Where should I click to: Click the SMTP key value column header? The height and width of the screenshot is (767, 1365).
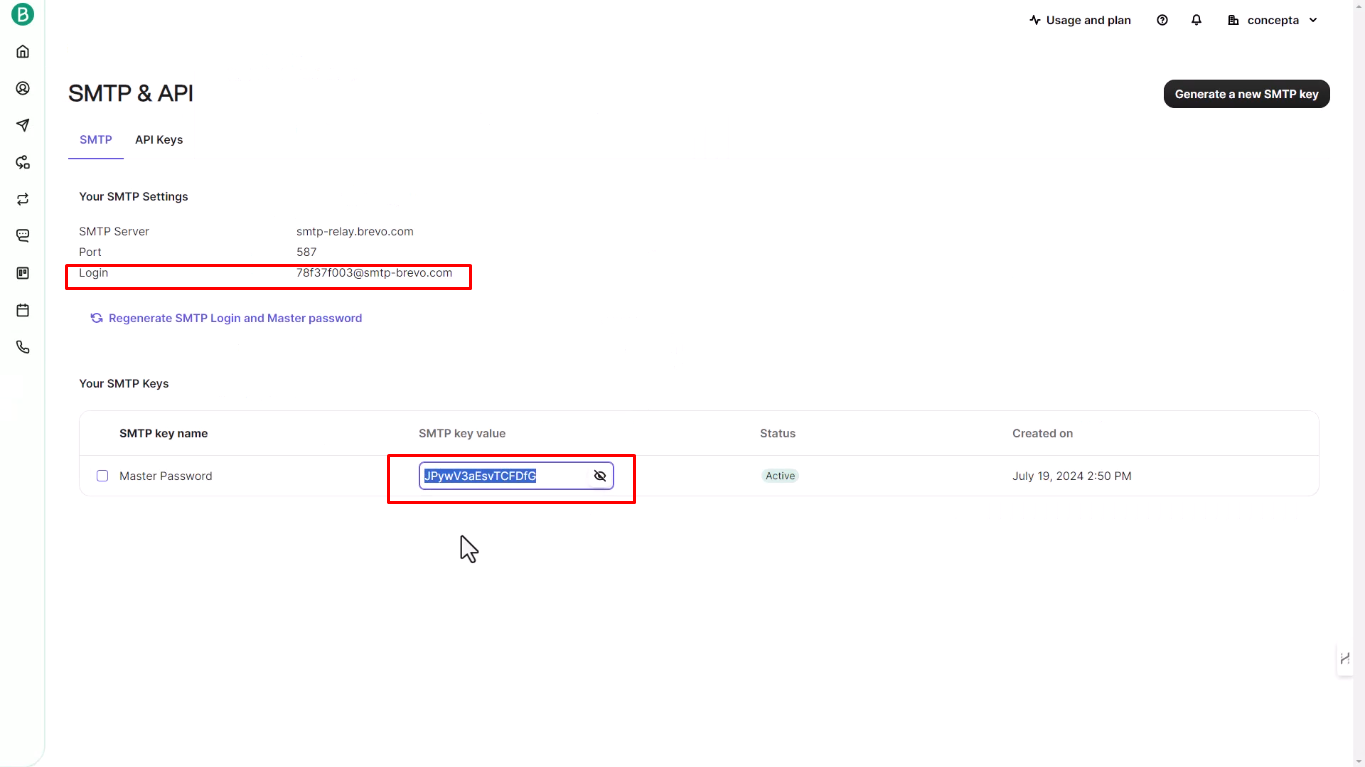(x=462, y=434)
